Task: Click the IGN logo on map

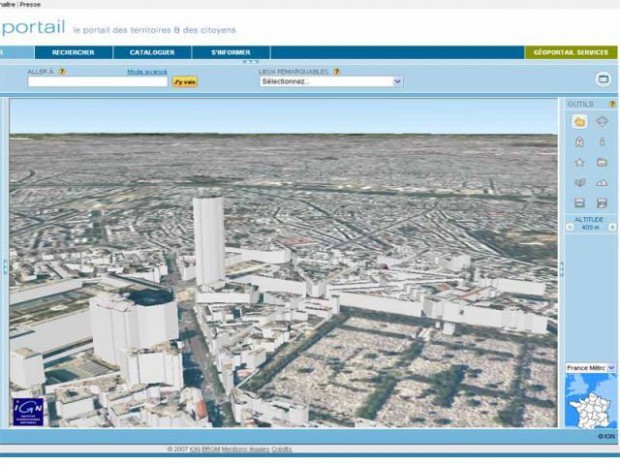Action: (x=28, y=412)
